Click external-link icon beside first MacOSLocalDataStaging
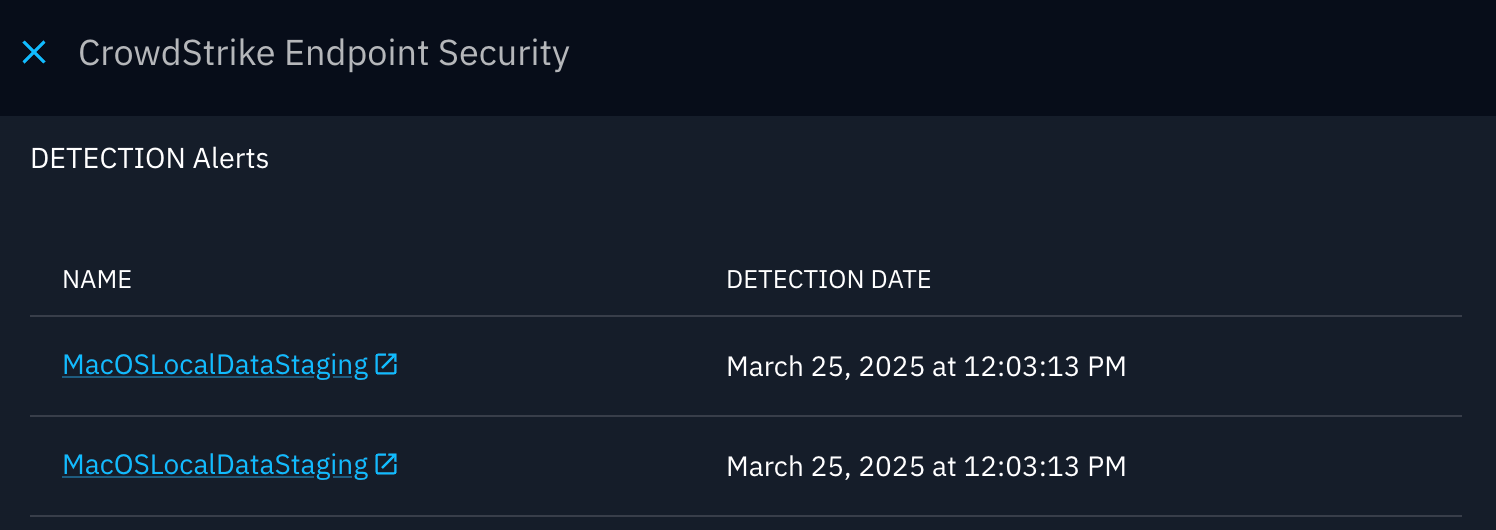Viewport: 1496px width, 530px height. coord(386,365)
